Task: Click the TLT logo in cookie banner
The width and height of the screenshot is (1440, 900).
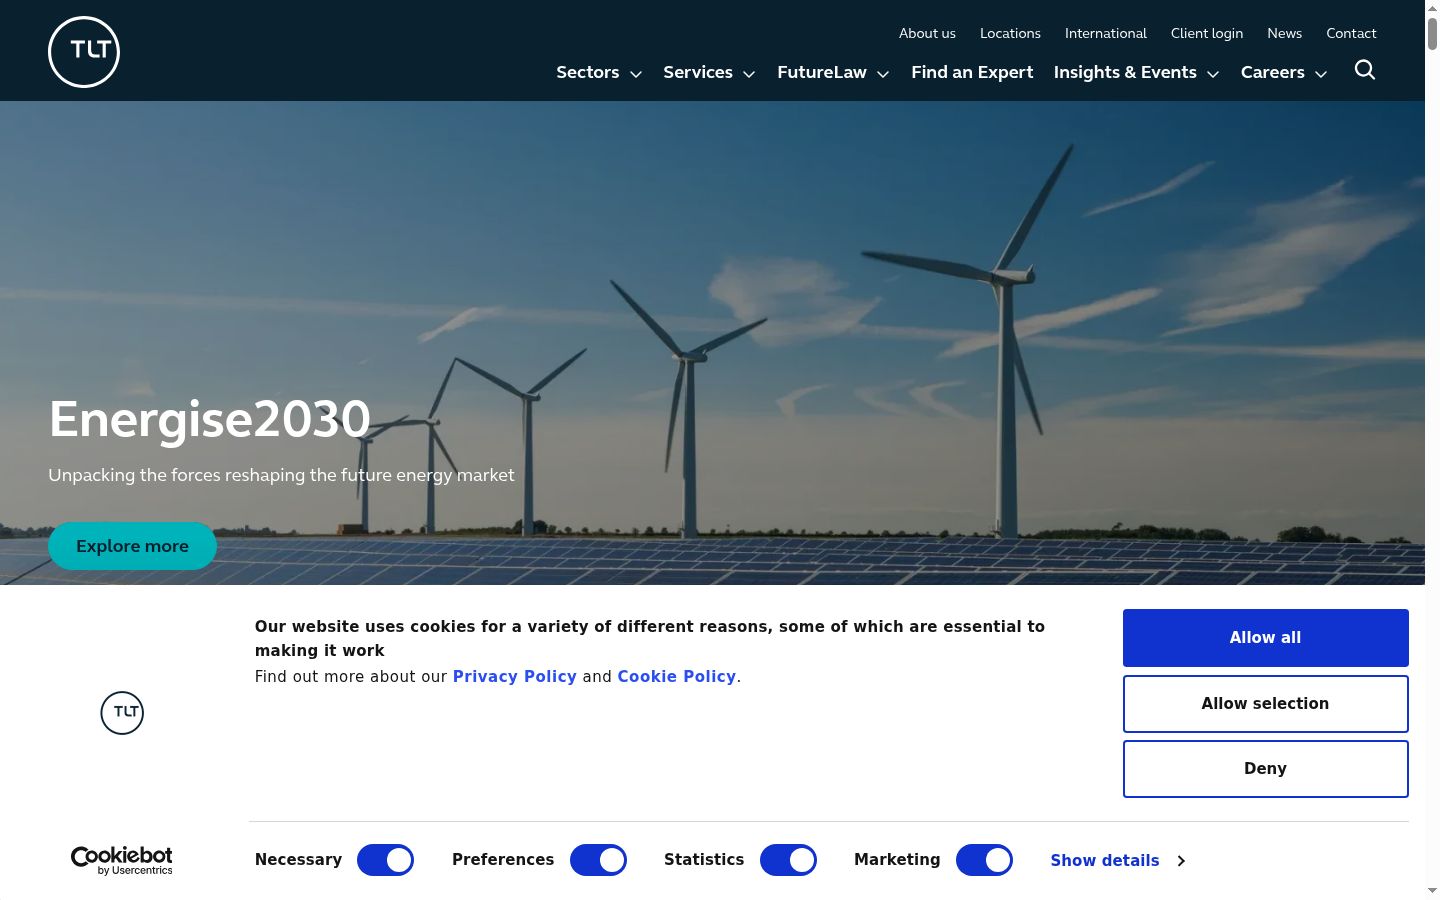Action: (x=122, y=712)
